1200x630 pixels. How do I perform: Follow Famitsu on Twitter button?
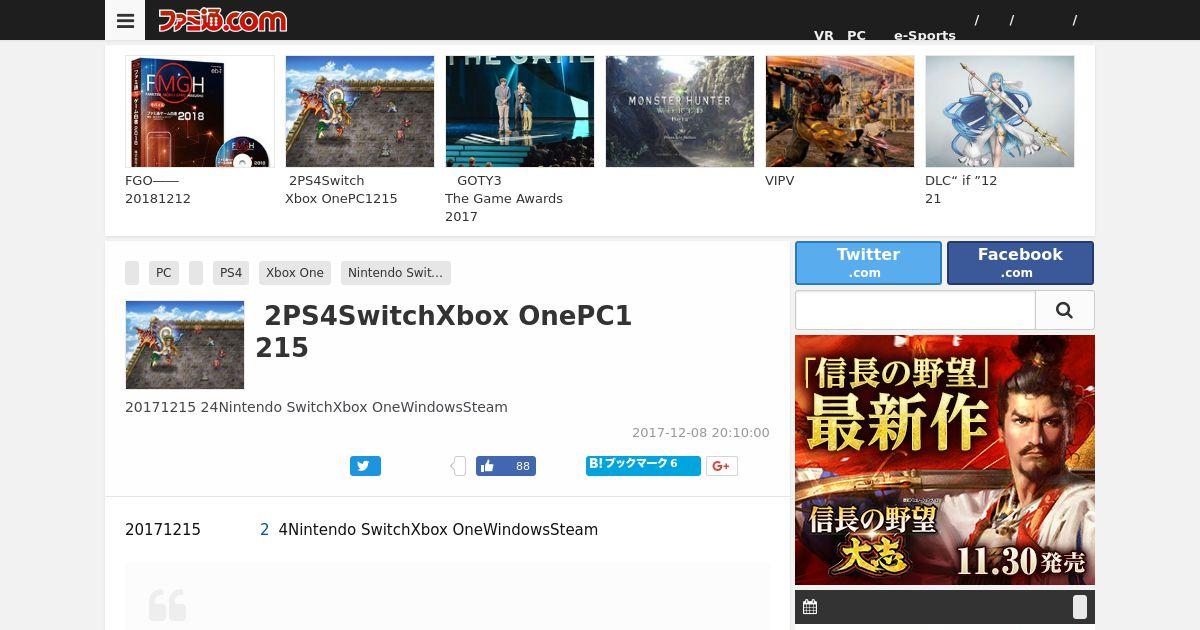pos(868,263)
